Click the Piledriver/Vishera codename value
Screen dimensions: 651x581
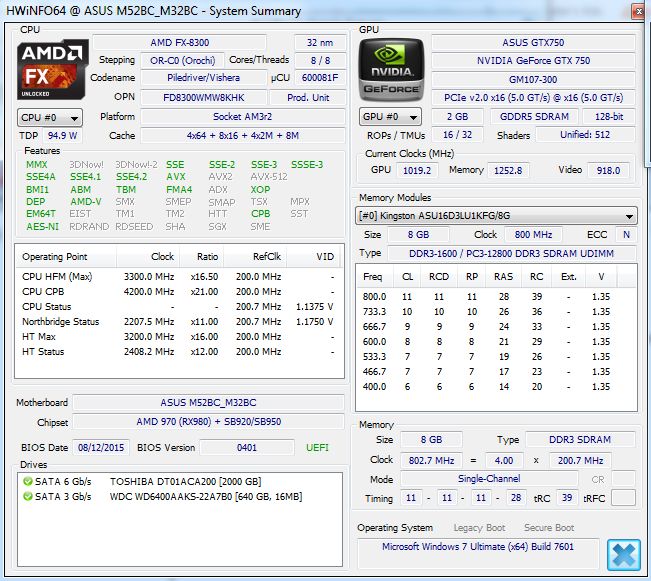pyautogui.click(x=203, y=78)
